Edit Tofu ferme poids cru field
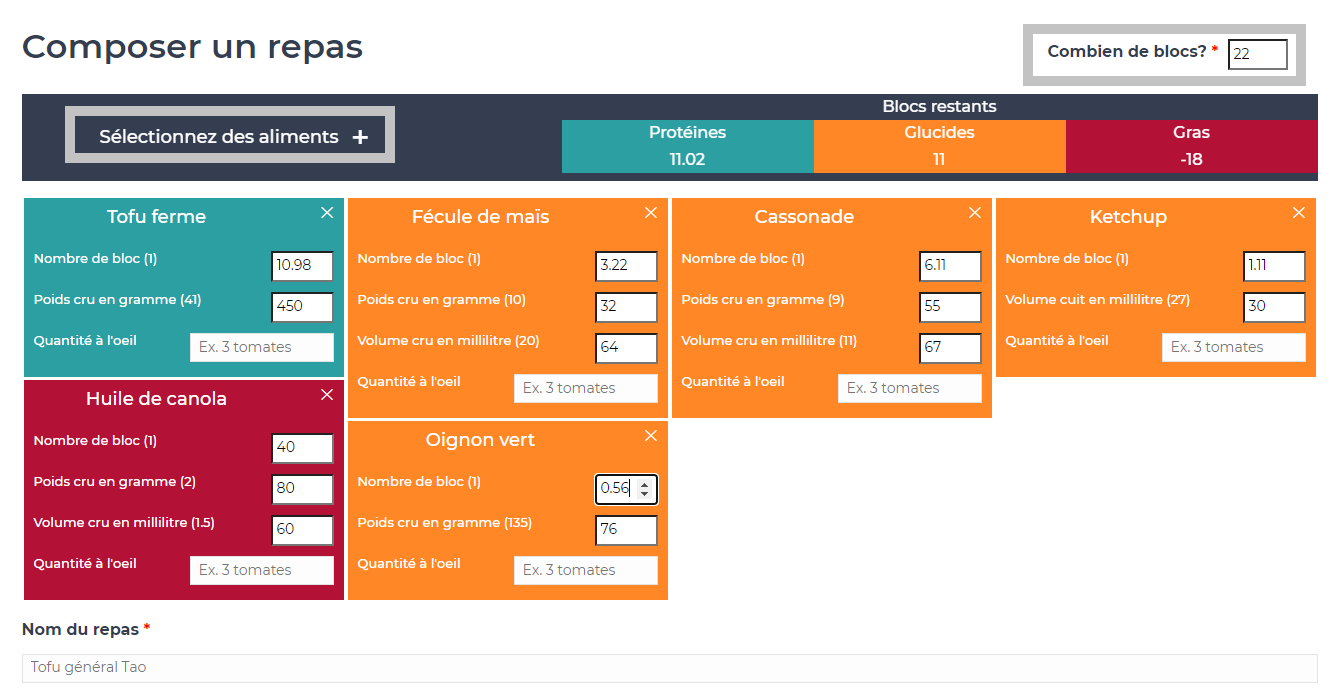This screenshot has height=697, width=1339. point(302,307)
